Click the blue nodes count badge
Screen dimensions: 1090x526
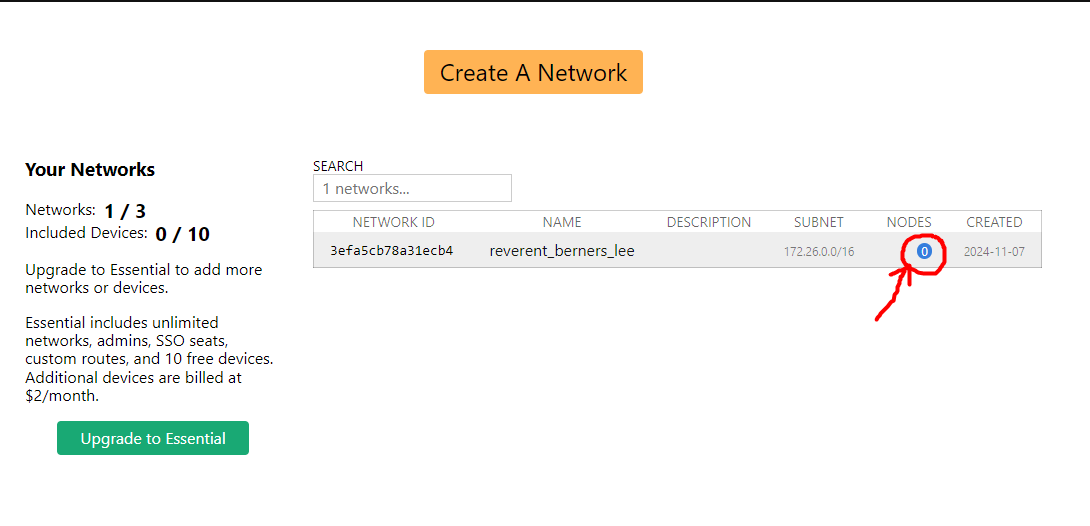click(x=924, y=252)
